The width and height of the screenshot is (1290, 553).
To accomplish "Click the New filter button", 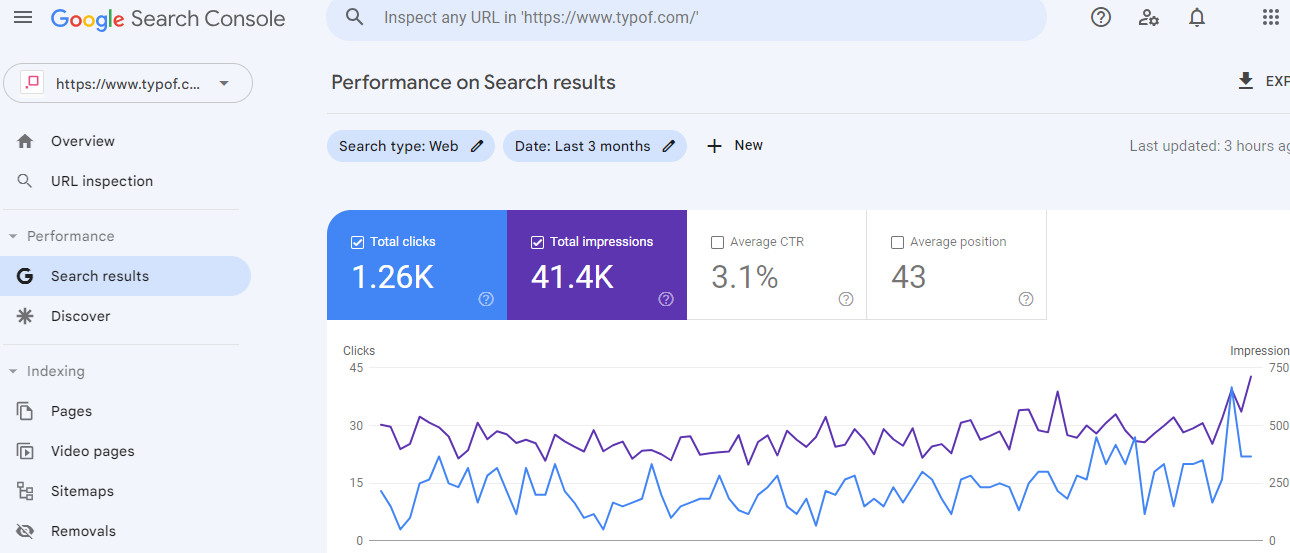I will click(x=735, y=146).
